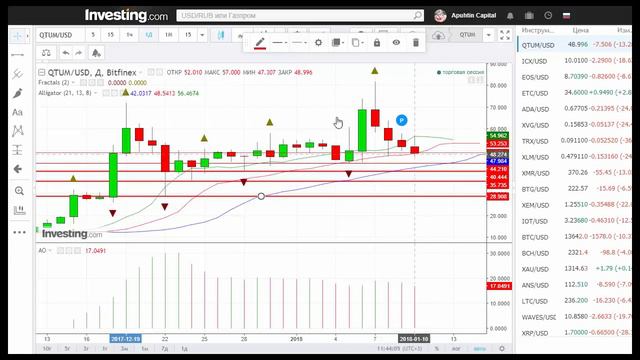Viewport: 640px width, 360px height.
Task: Select the 1Д daily interval
Action: (149, 35)
